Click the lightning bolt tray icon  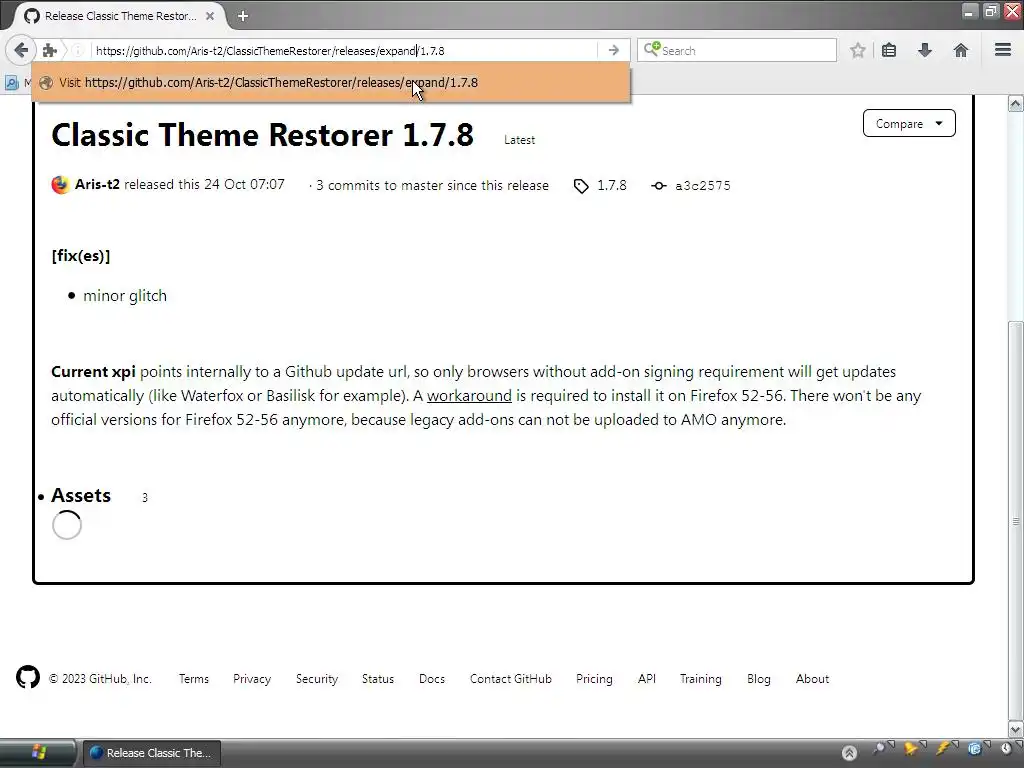click(943, 748)
